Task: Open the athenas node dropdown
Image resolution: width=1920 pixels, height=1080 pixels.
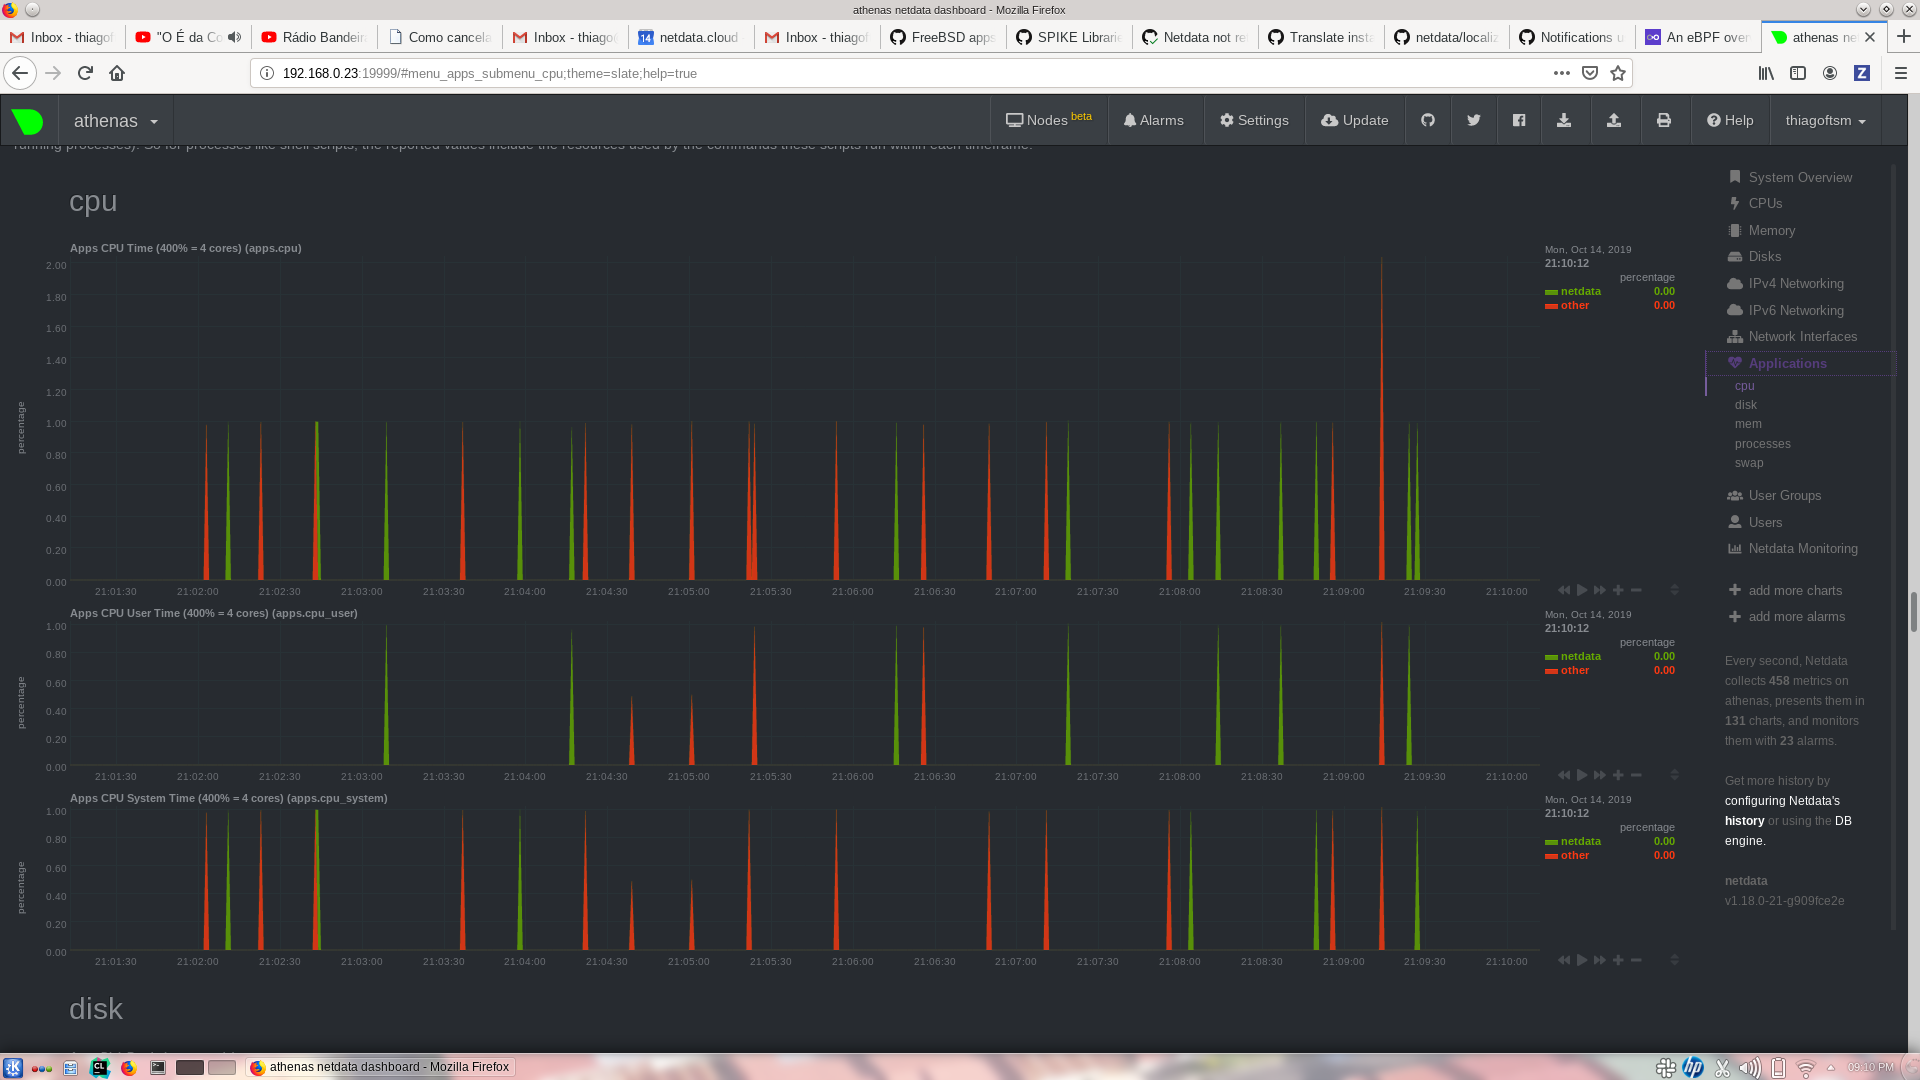Action: 115,120
